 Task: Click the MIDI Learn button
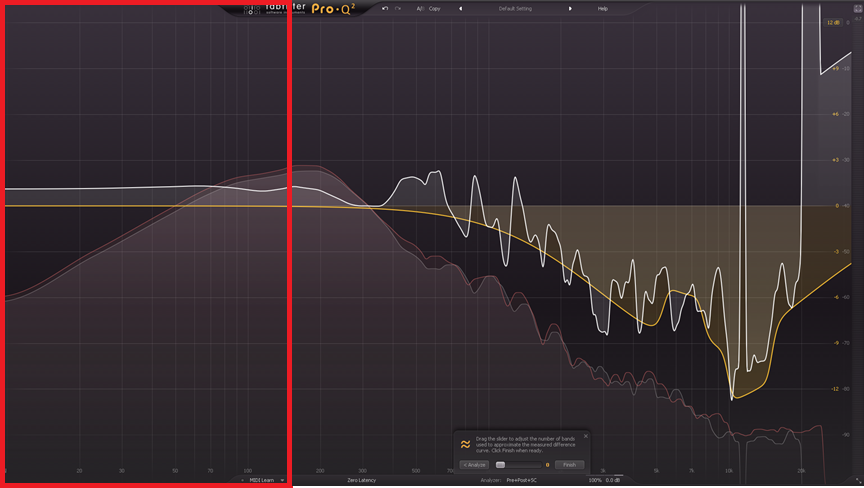[262, 480]
